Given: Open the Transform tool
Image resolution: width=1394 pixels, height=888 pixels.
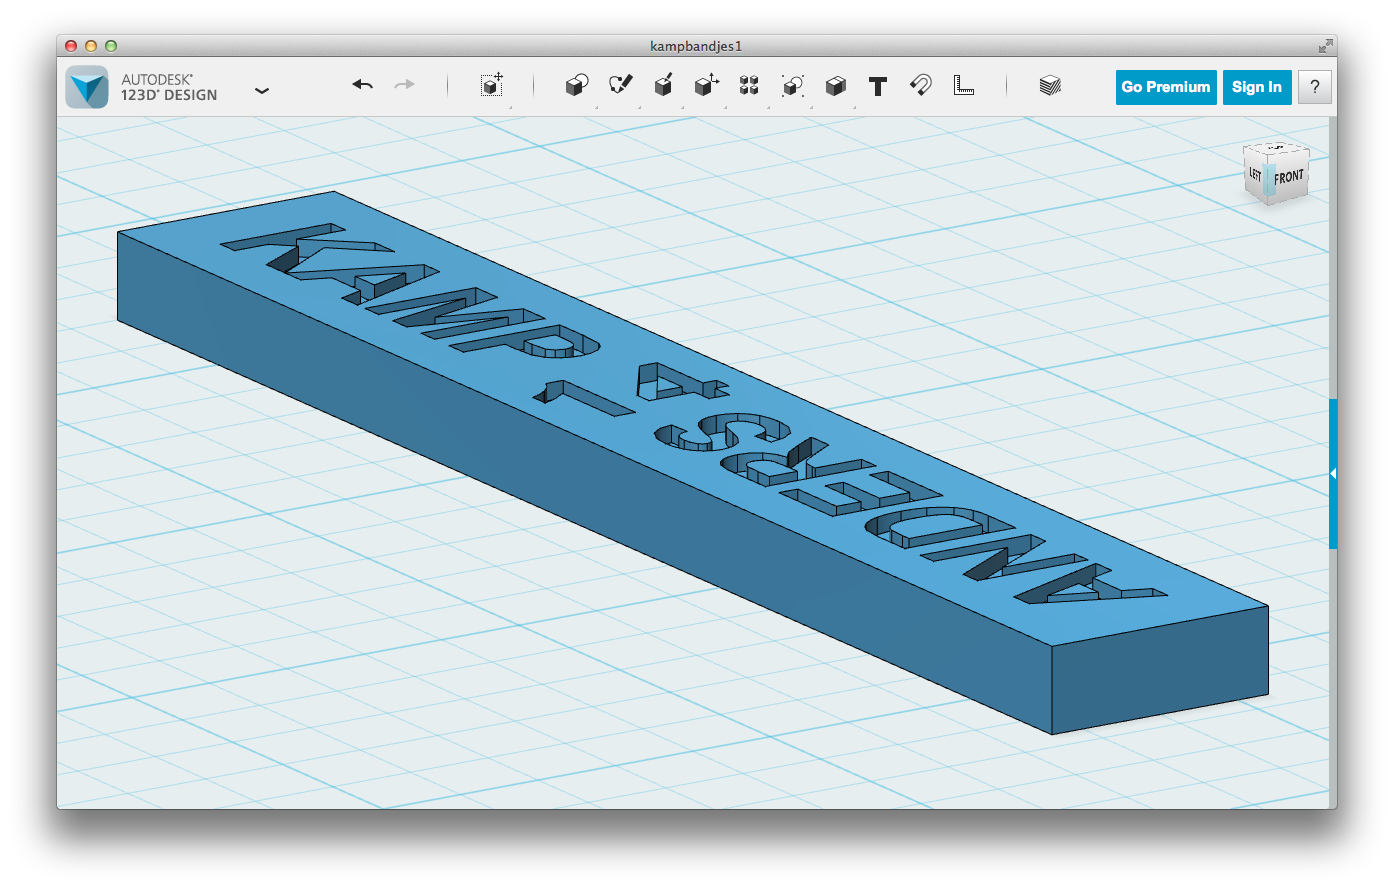Looking at the screenshot, I should click(x=491, y=85).
